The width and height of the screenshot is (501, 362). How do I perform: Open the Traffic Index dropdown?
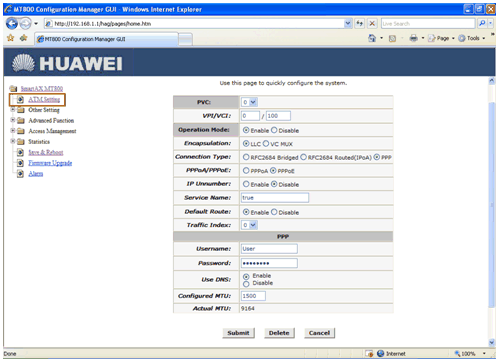(x=249, y=225)
